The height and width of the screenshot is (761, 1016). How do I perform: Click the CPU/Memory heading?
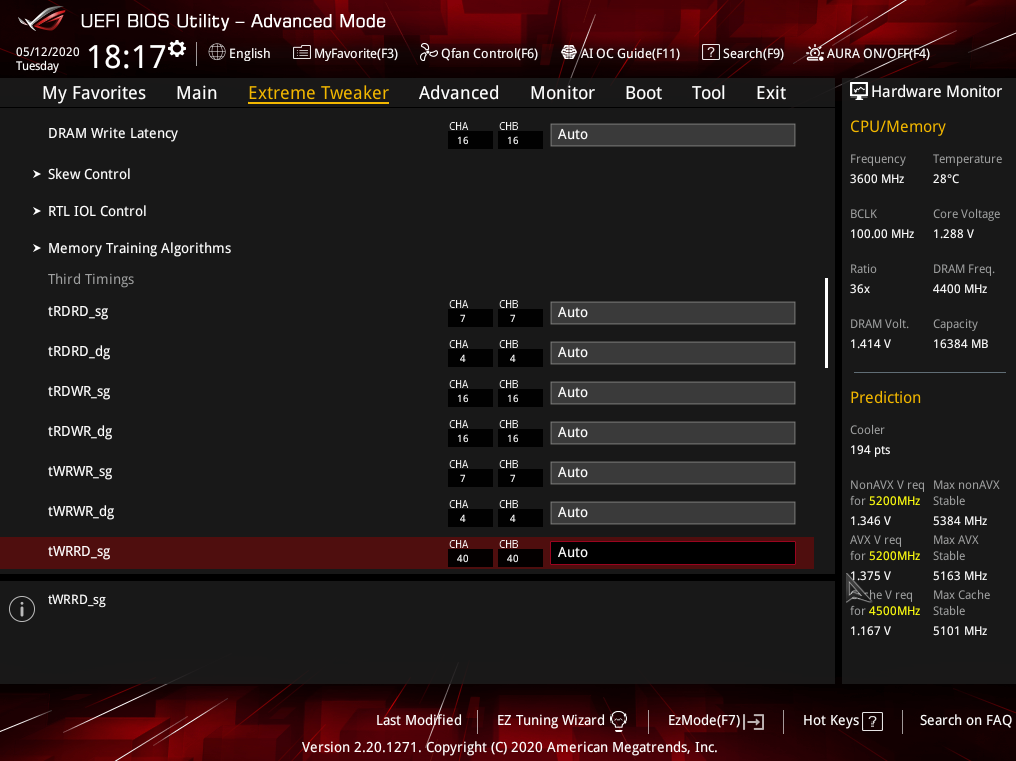coord(897,126)
